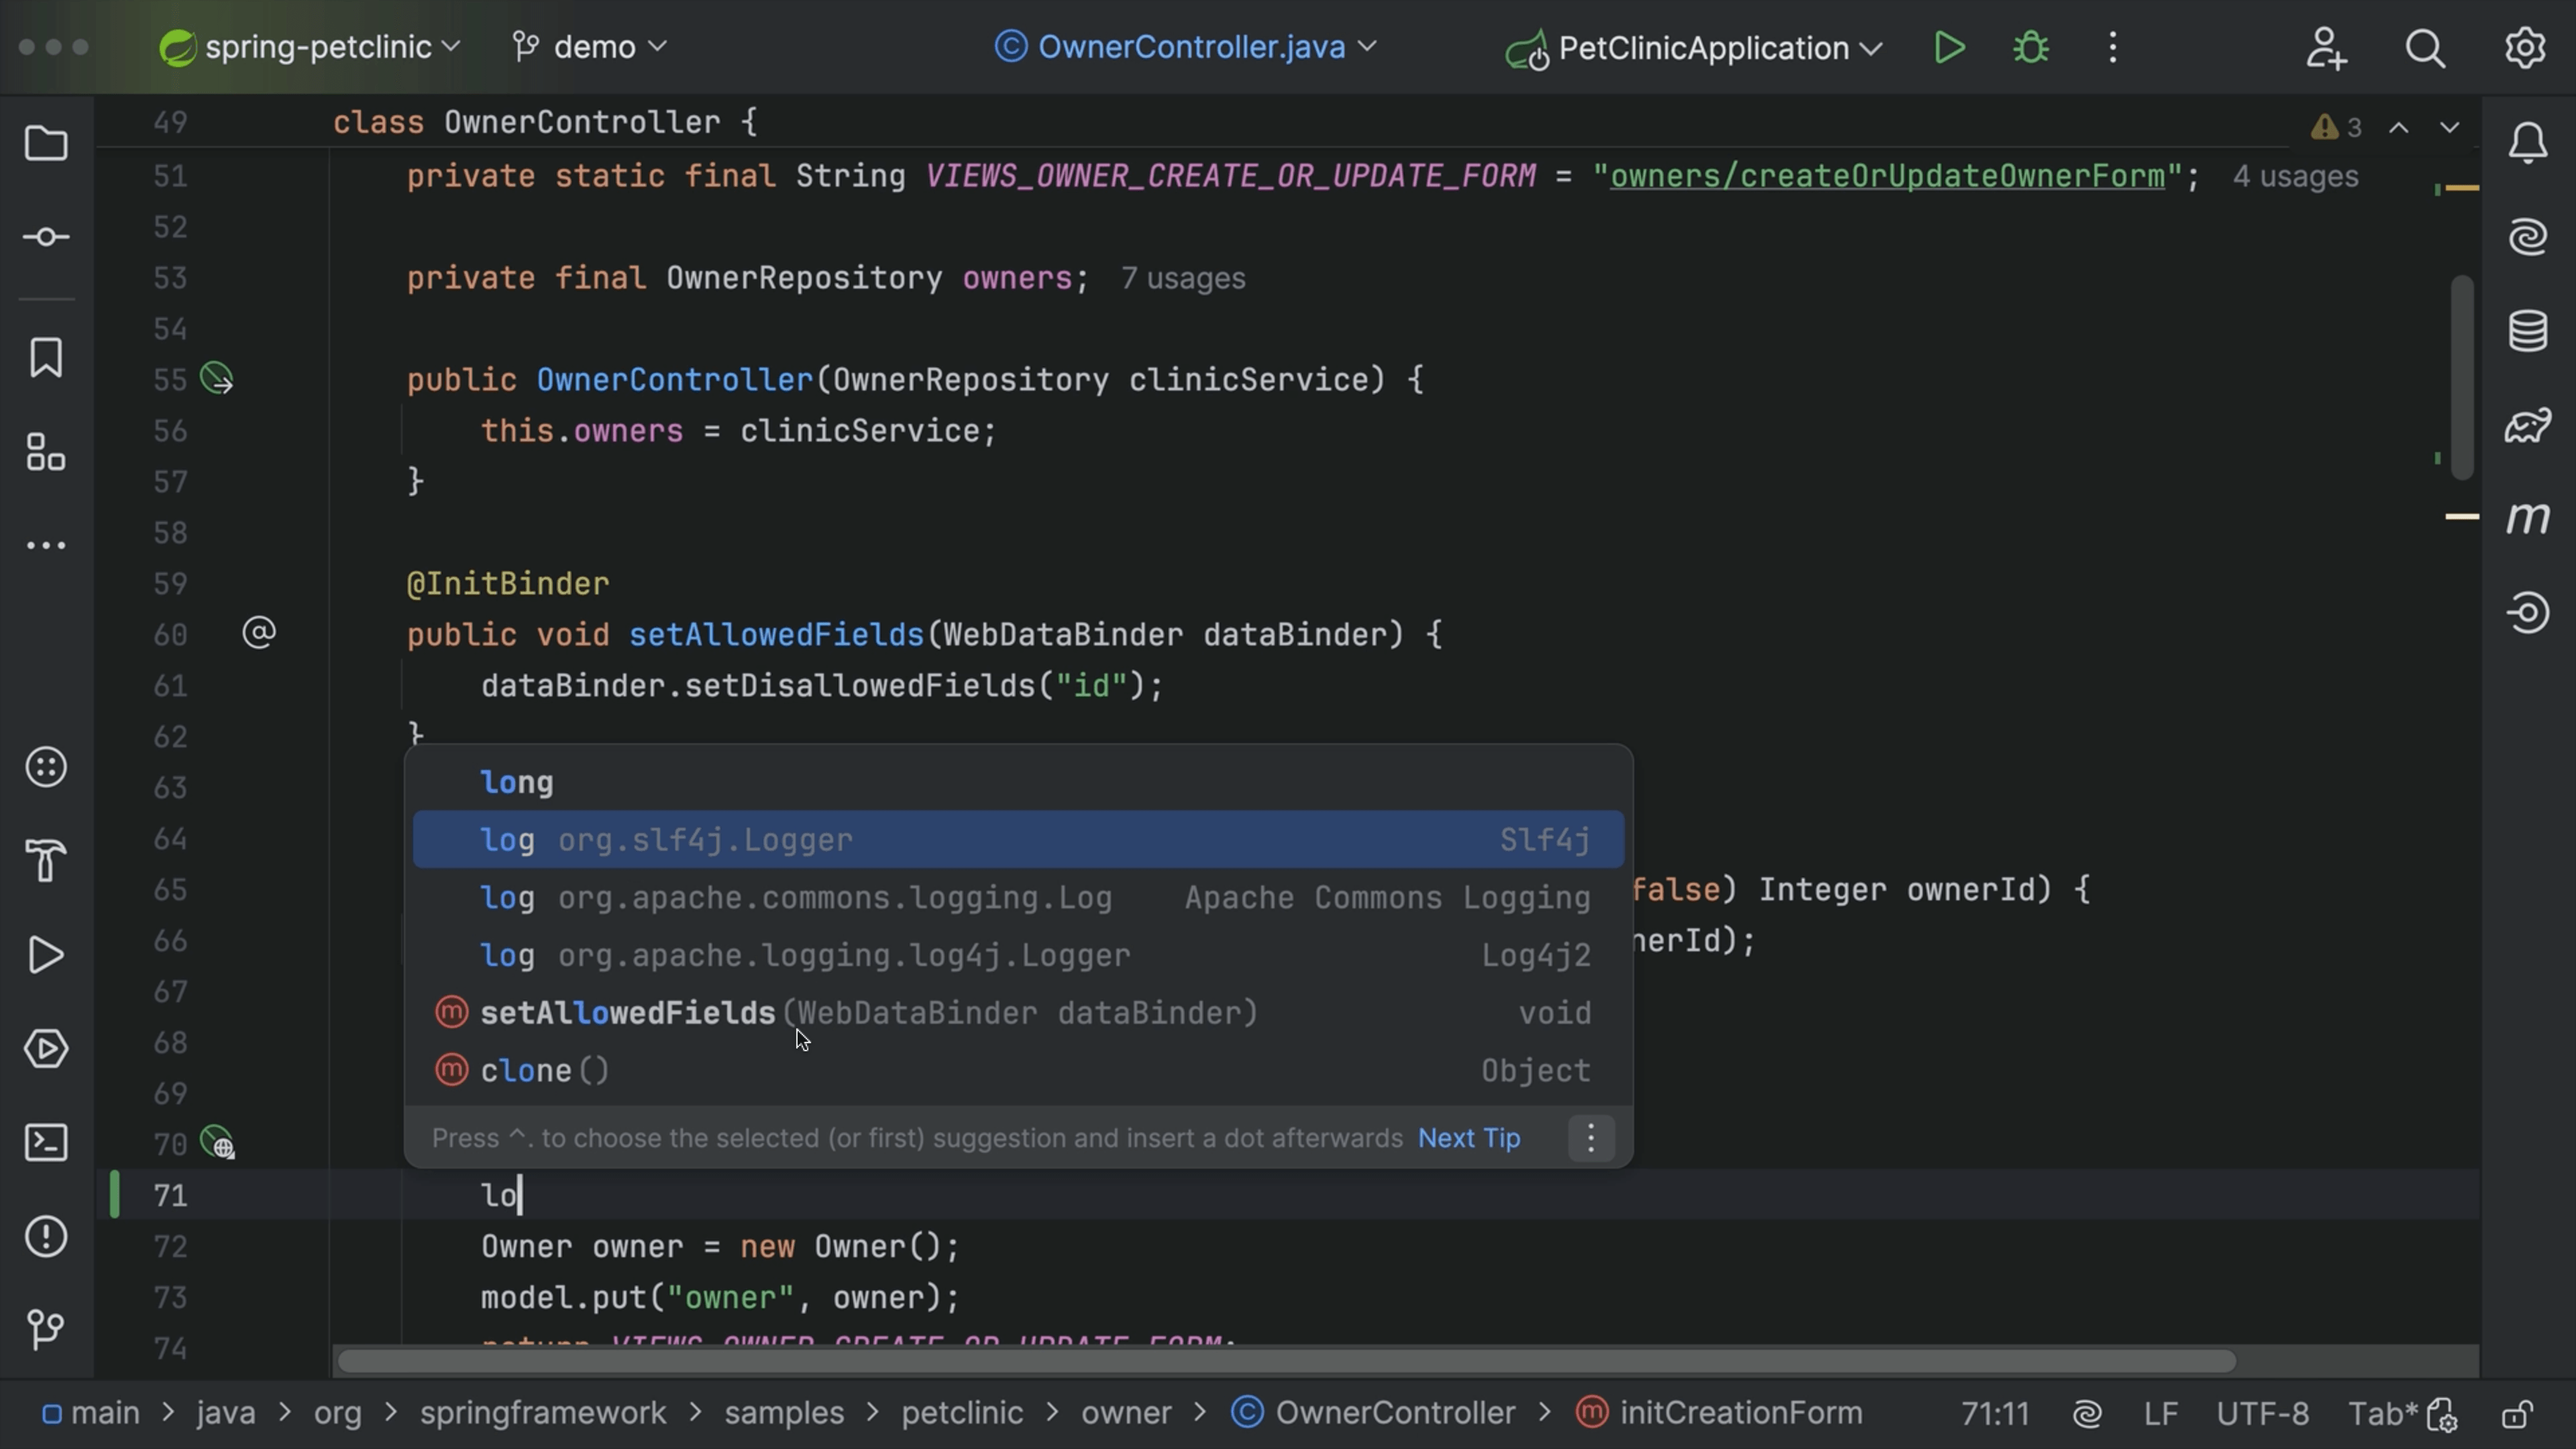
Task: Open the Maven tool window
Action: click(x=2527, y=519)
